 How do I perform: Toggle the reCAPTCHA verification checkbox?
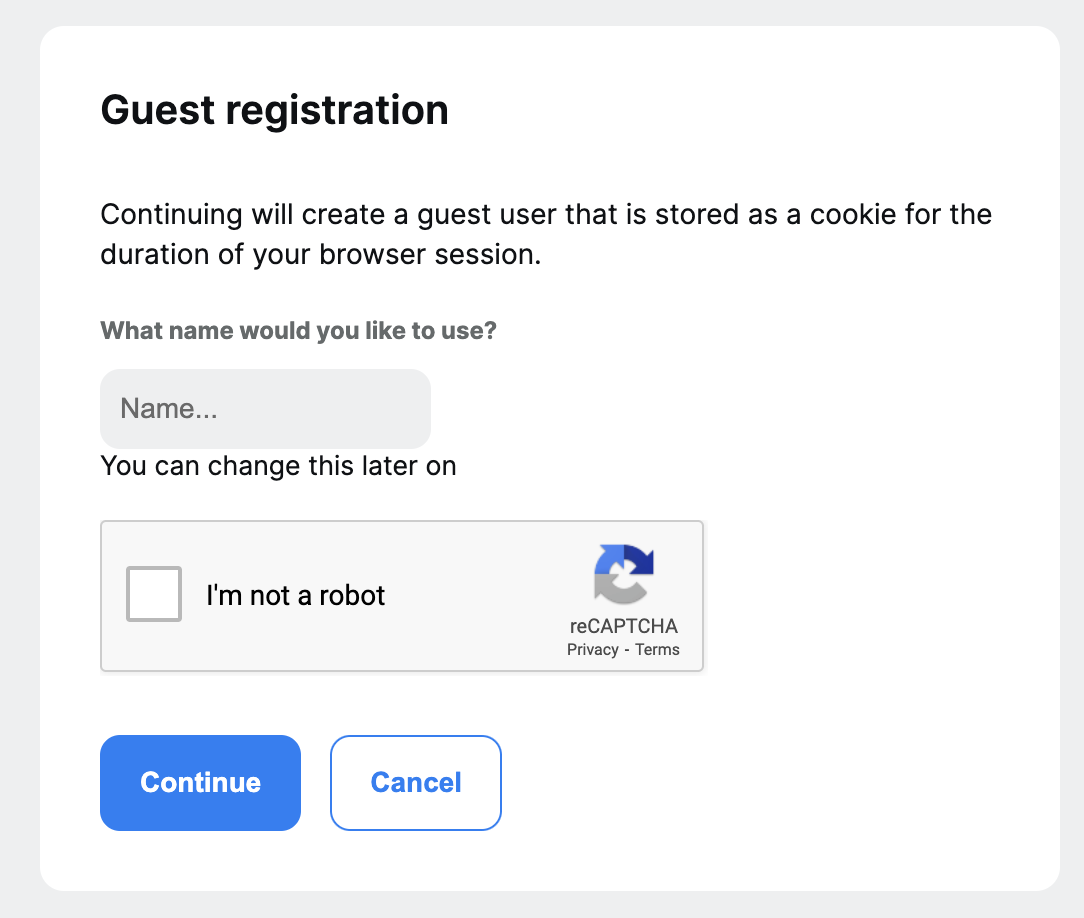153,595
